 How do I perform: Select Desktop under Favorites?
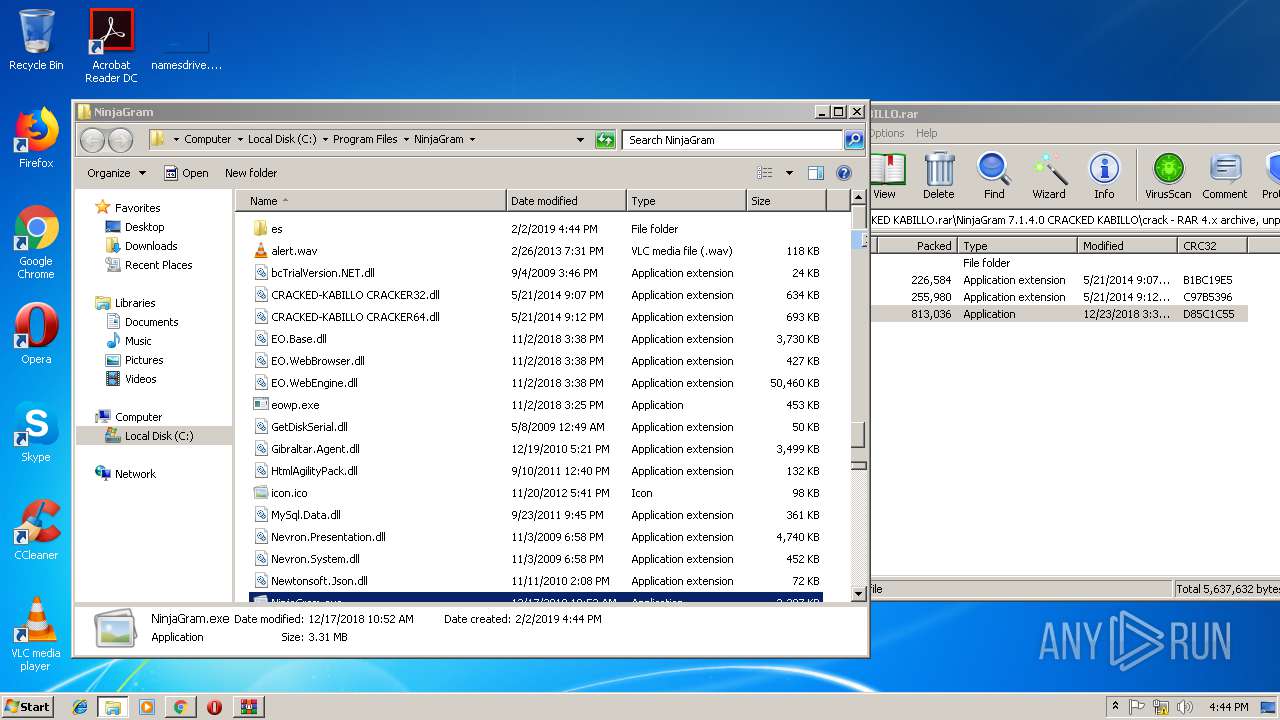pos(144,227)
